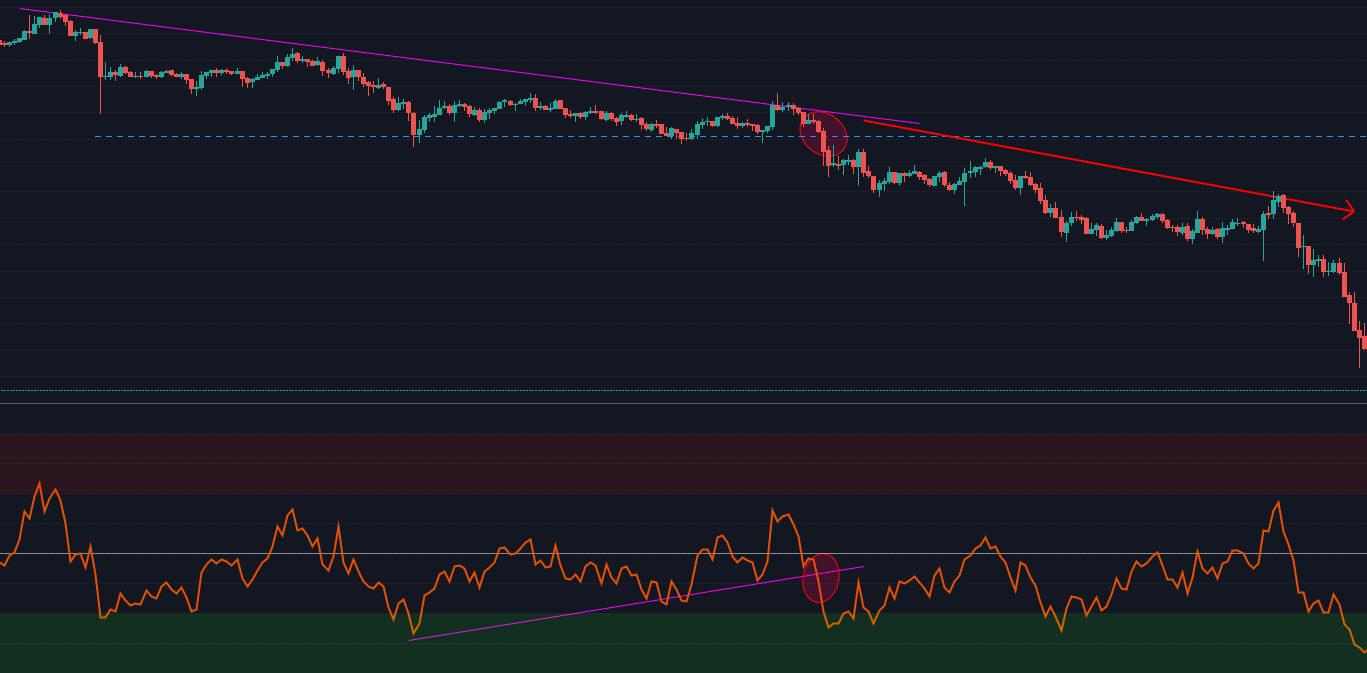This screenshot has height=673, width=1367.
Task: Select the last candle at the far right
Action: click(1363, 343)
